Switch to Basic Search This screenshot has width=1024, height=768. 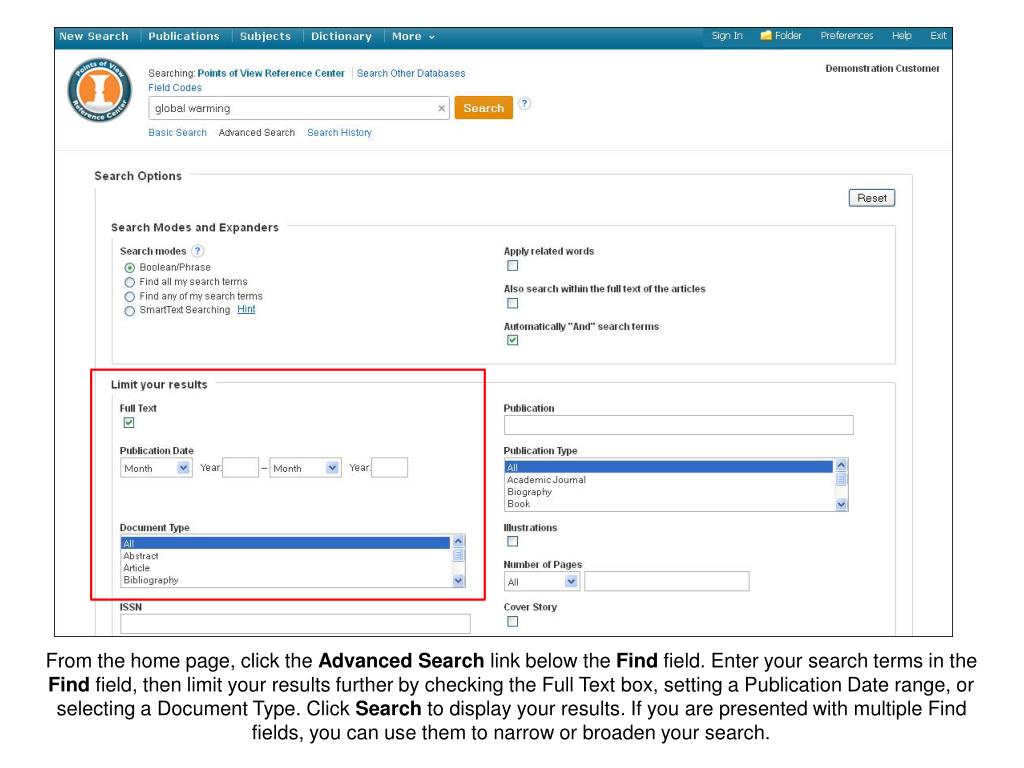[x=177, y=133]
